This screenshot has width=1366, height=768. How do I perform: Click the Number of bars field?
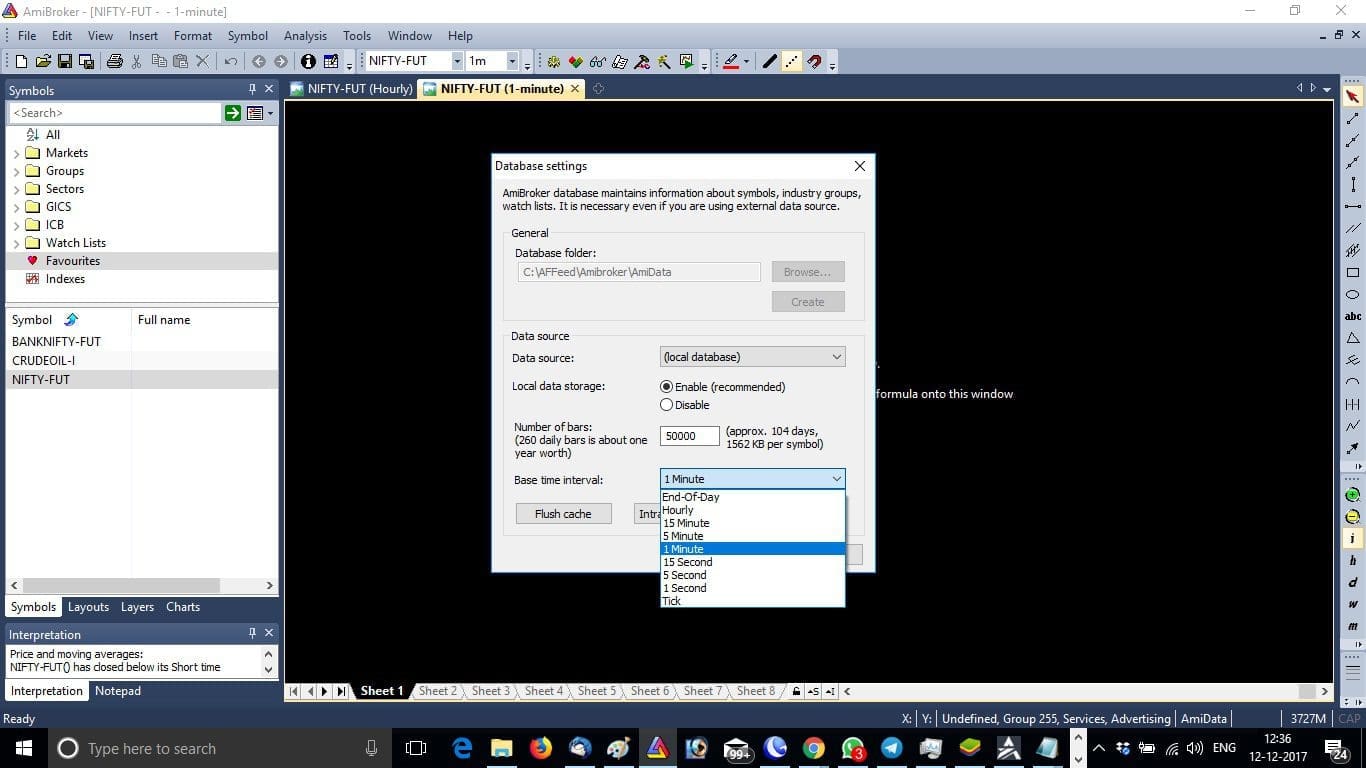[x=690, y=436]
